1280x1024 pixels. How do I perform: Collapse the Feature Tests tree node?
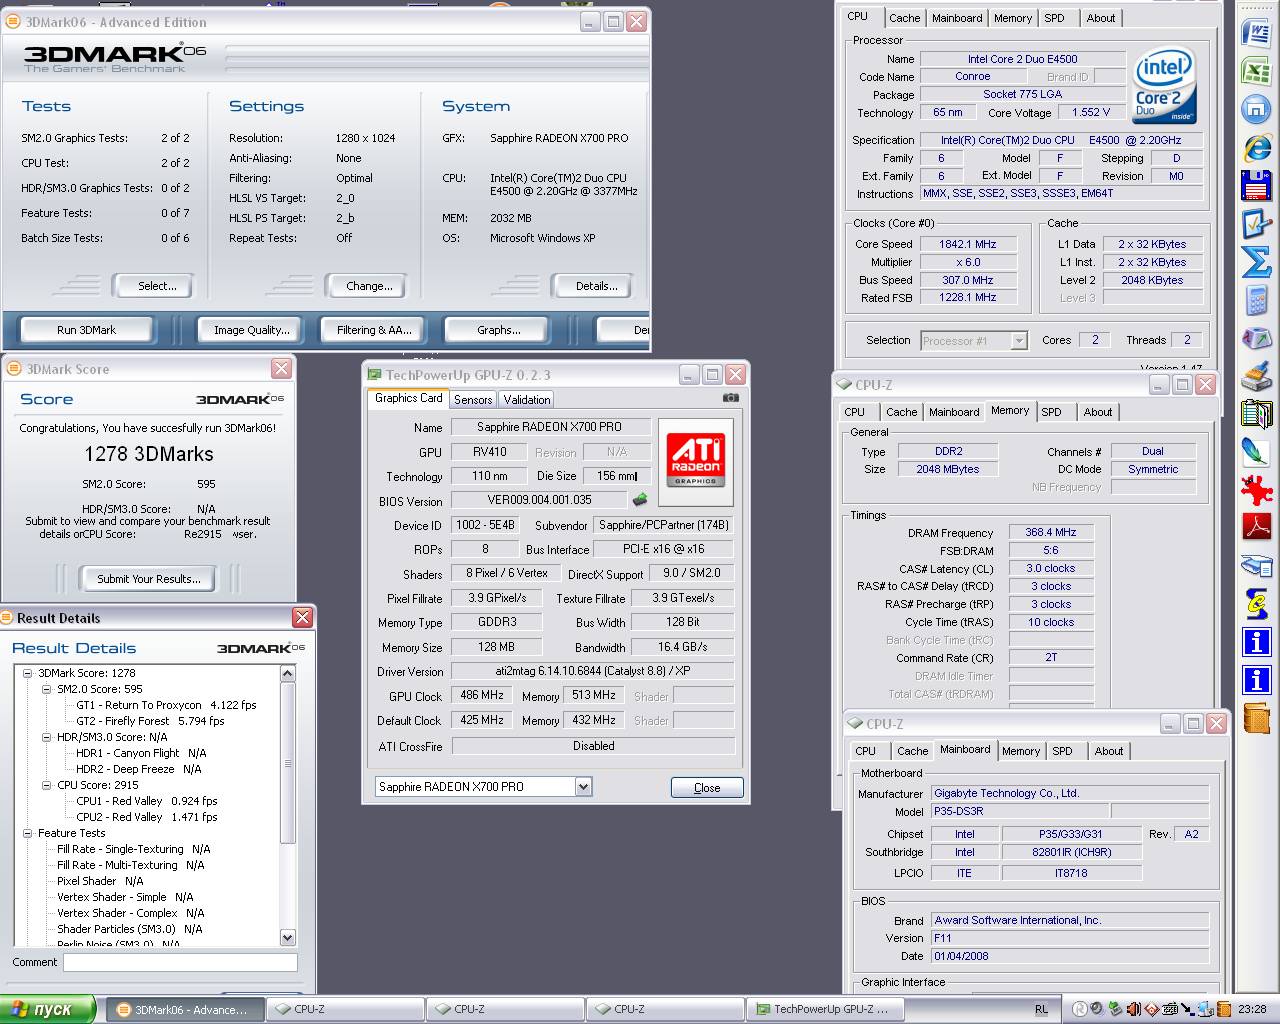[x=29, y=833]
